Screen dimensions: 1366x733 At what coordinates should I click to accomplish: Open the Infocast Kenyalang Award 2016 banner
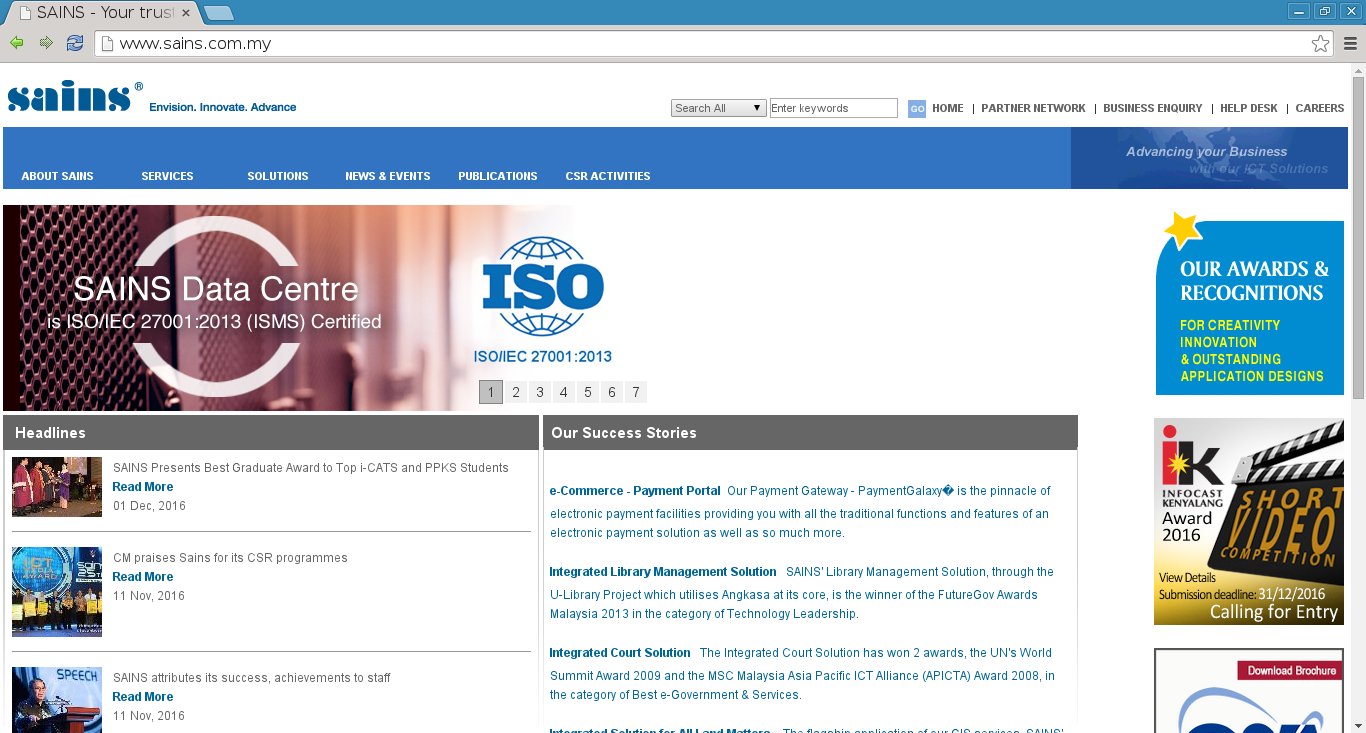pos(1249,522)
